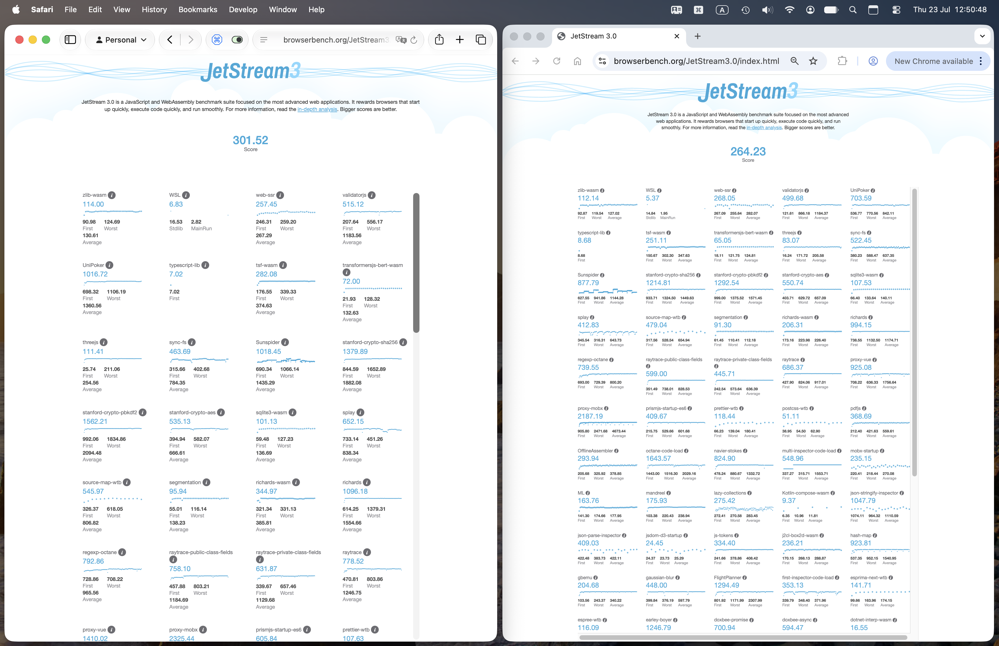Reload the Chrome page

point(556,61)
